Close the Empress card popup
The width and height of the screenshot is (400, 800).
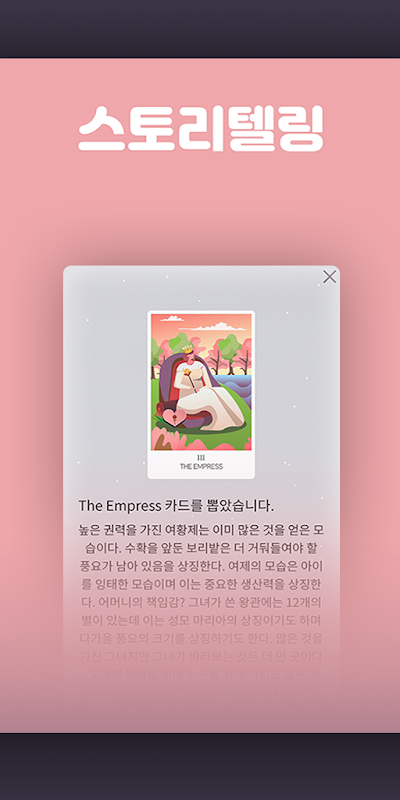coord(330,277)
